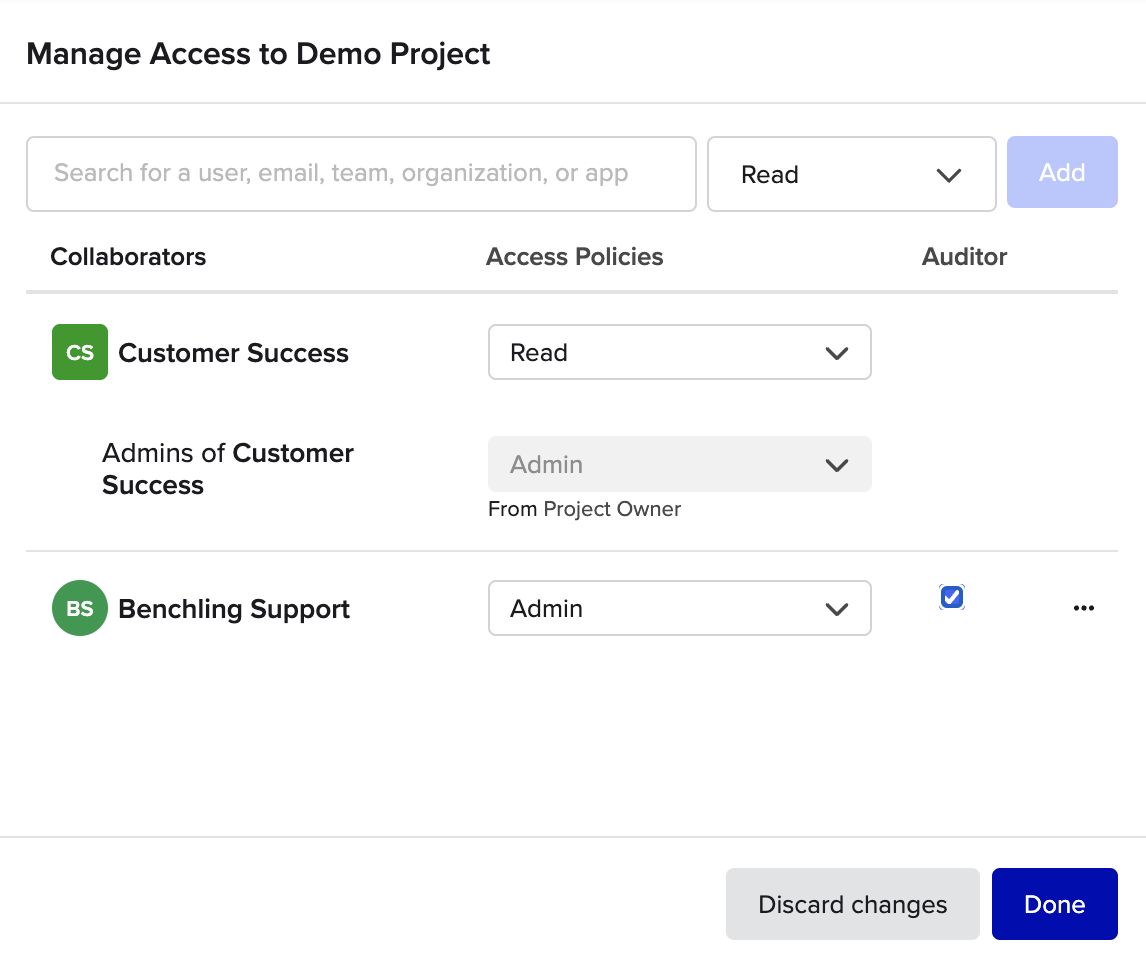Click the Collaborators column header
Image resolution: width=1146 pixels, height=968 pixels.
pyautogui.click(x=128, y=257)
